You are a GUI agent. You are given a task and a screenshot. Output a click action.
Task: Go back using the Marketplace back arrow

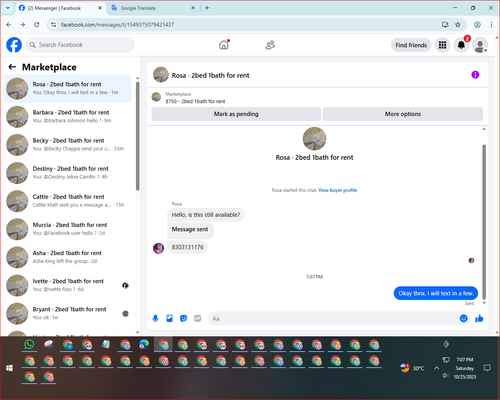point(12,67)
